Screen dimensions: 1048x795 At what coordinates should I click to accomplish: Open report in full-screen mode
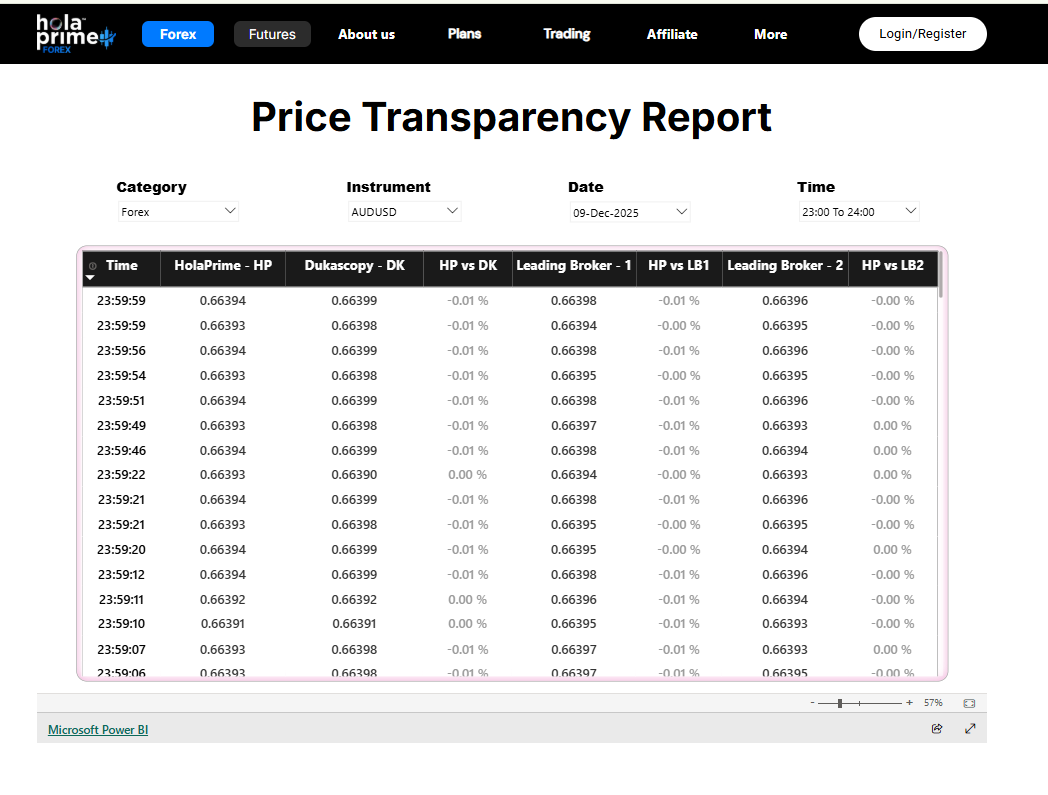[x=970, y=729]
